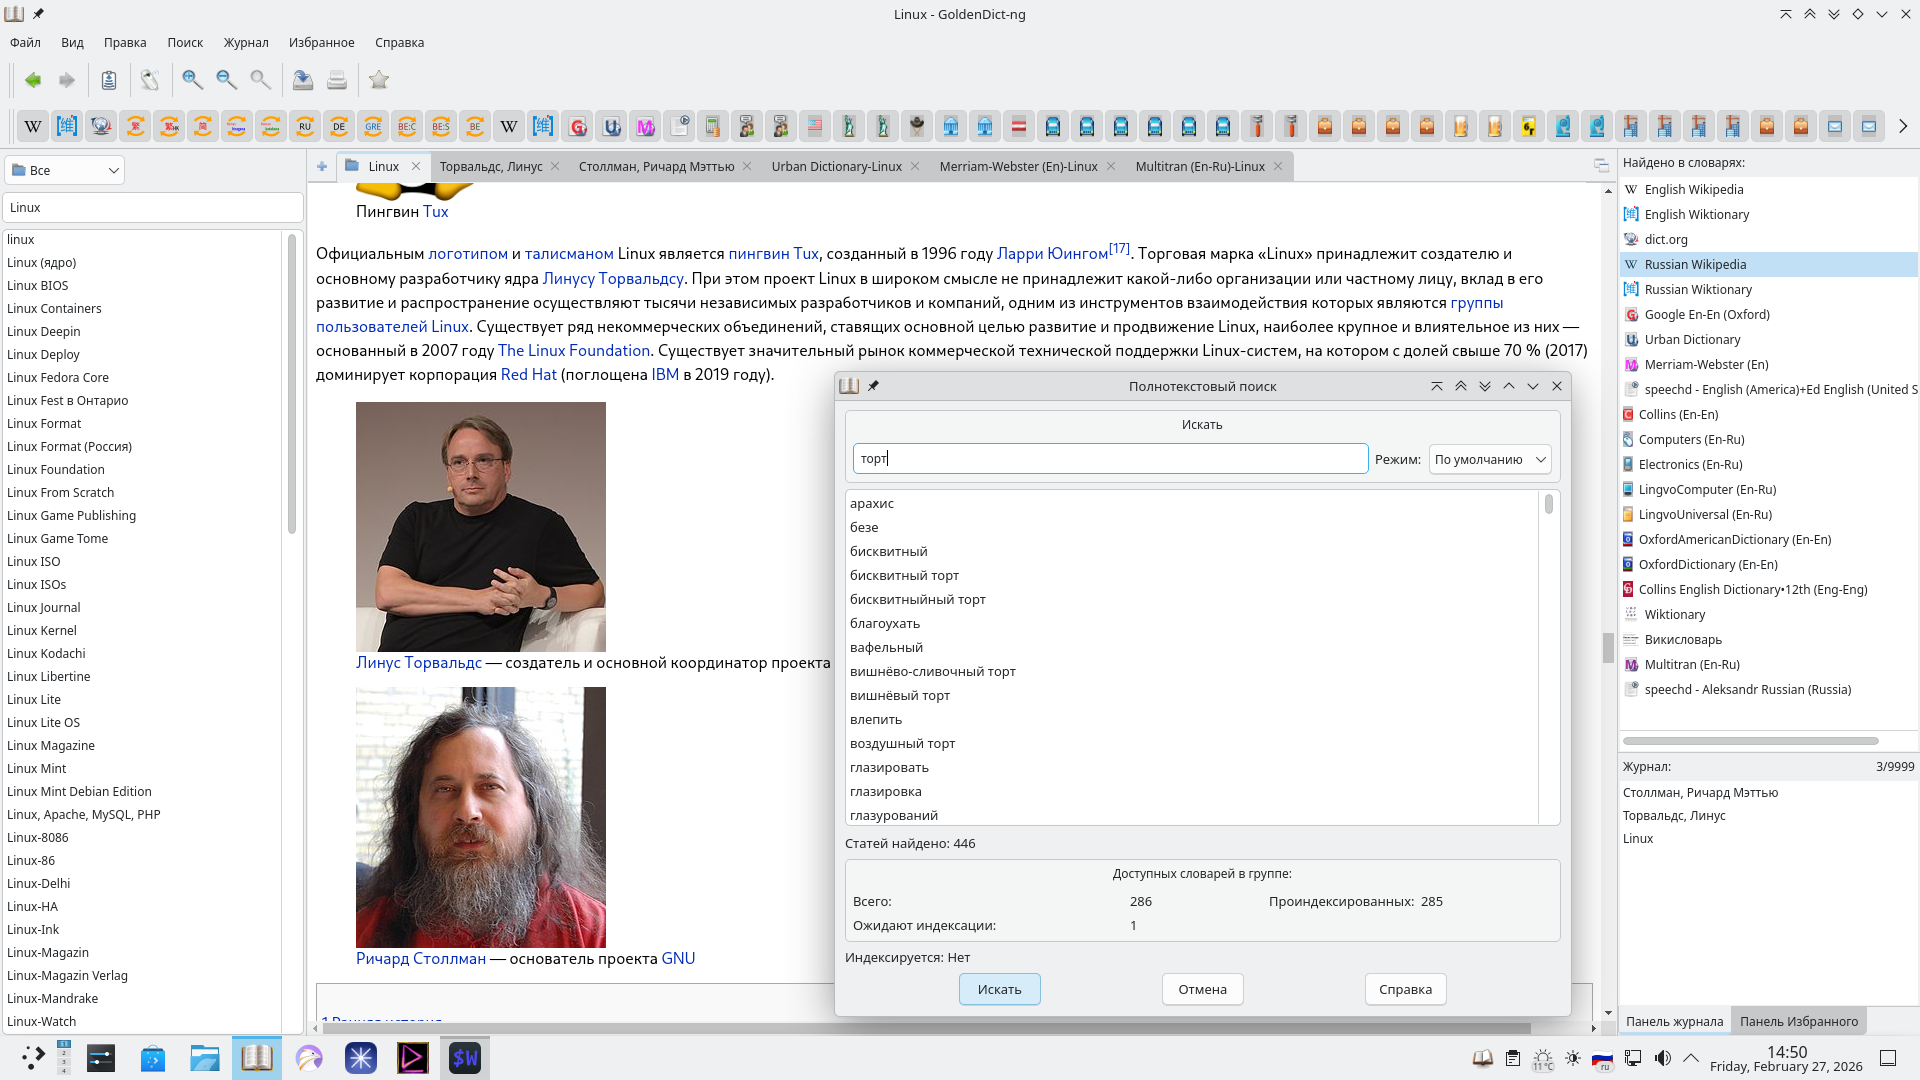Screen dimensions: 1920x1080
Task: Click the pronounce word speaker icon
Action: (x=150, y=80)
